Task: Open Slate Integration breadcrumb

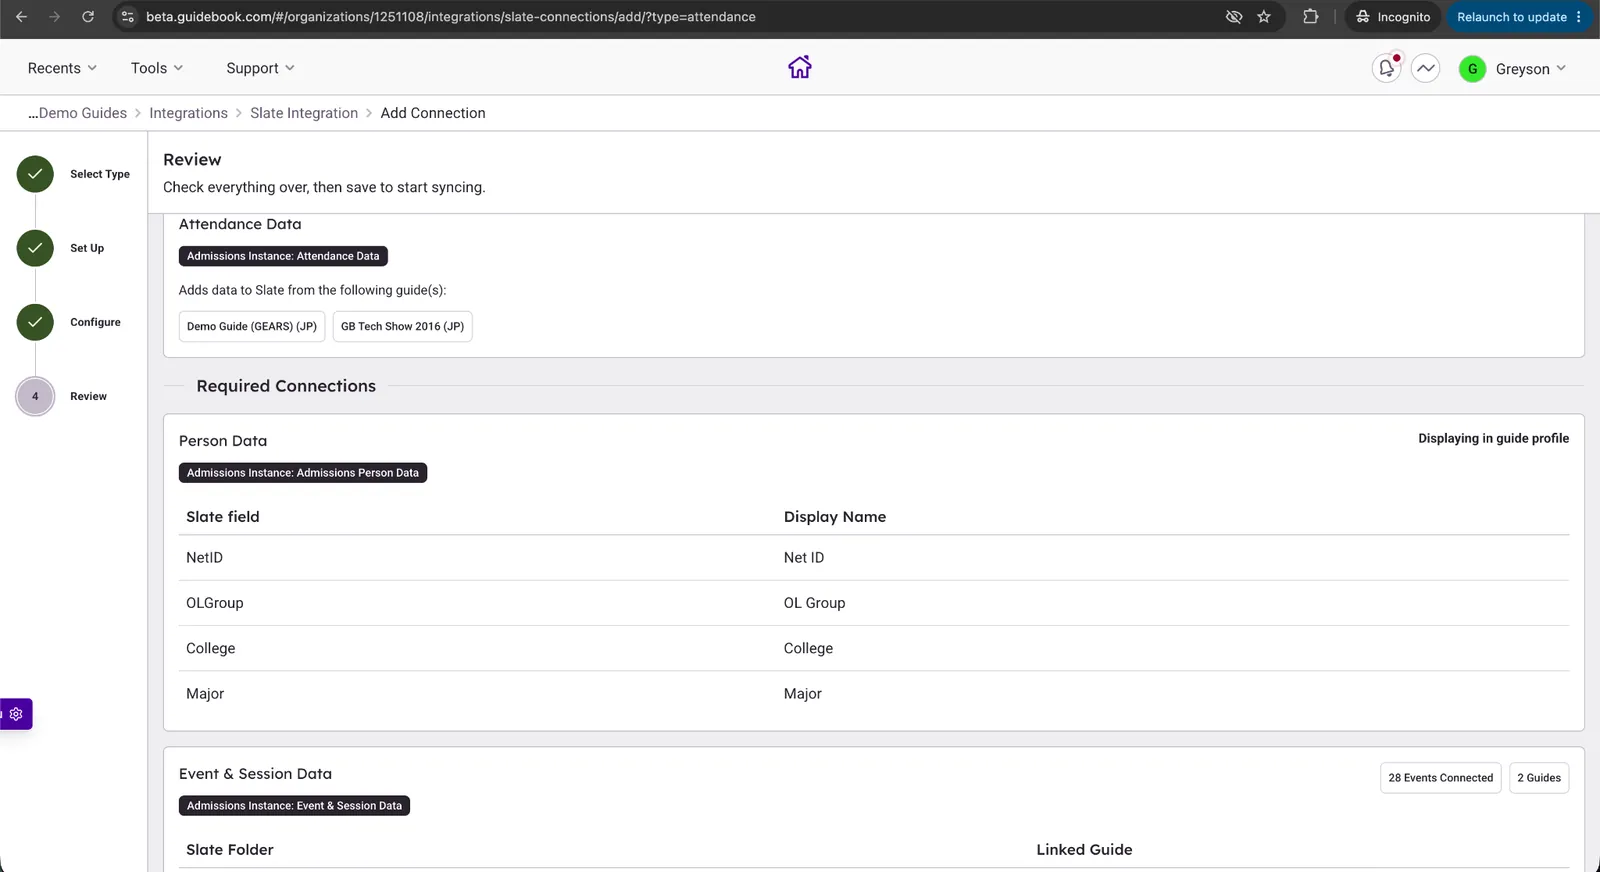Action: click(x=304, y=113)
